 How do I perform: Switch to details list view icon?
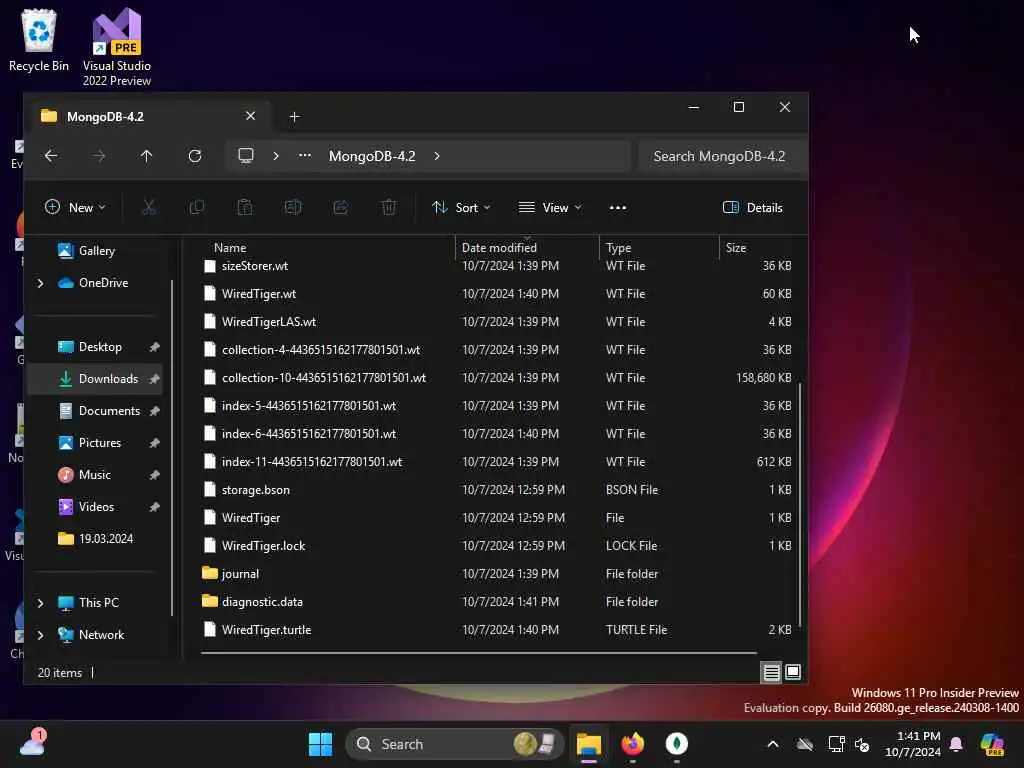tap(771, 672)
